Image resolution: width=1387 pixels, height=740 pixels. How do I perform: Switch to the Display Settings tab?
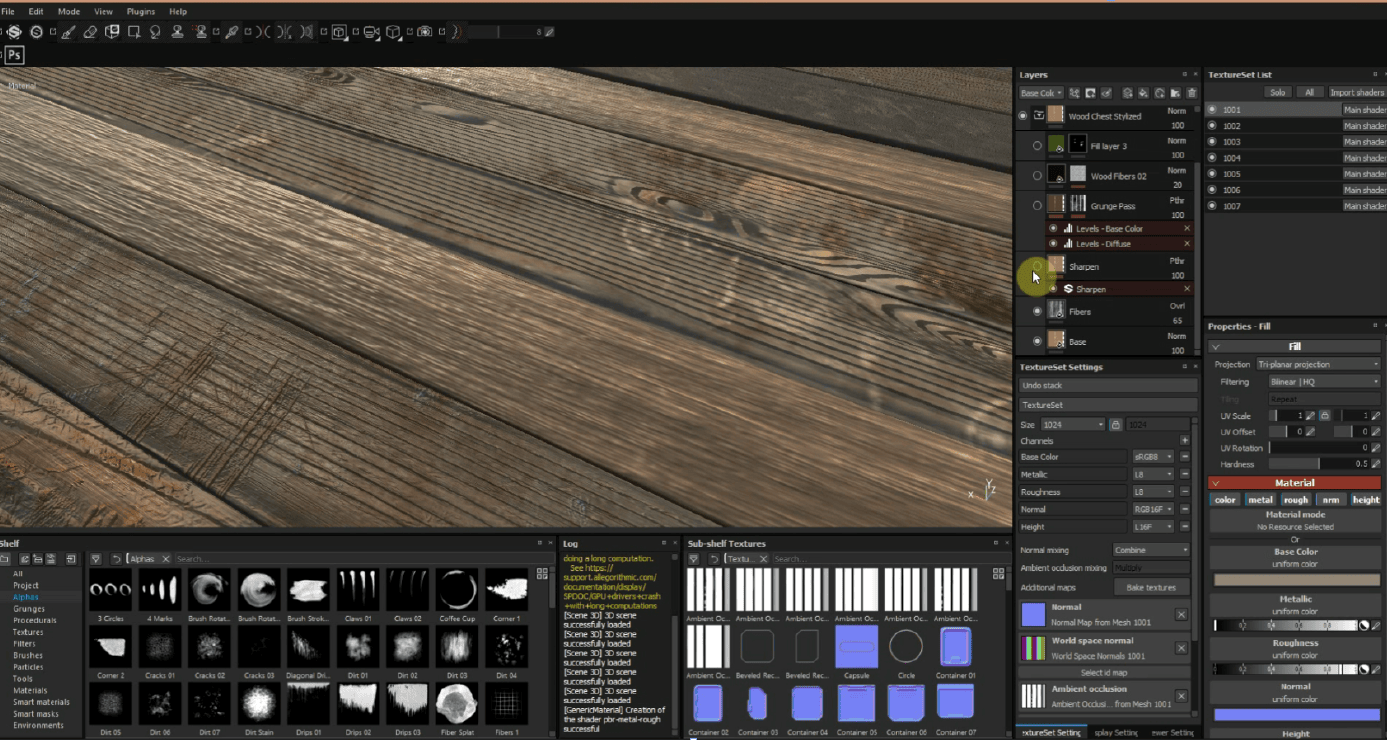tap(1116, 733)
